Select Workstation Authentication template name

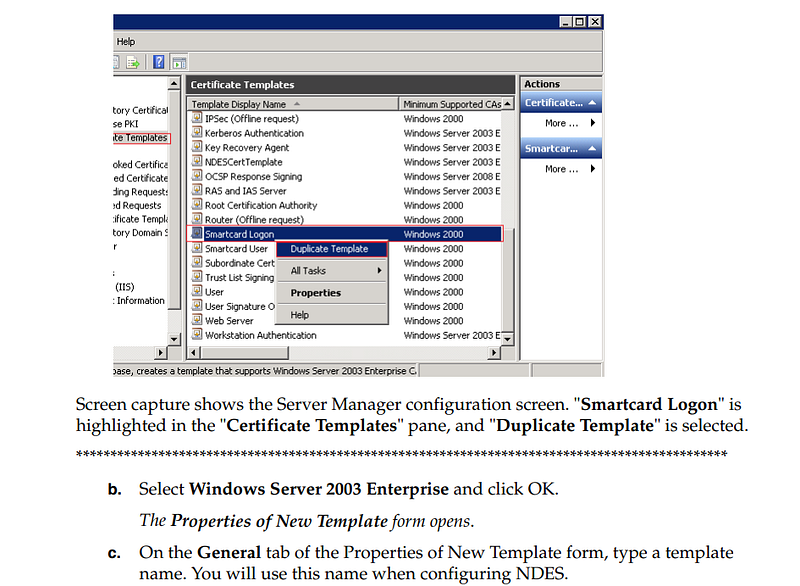pos(261,335)
